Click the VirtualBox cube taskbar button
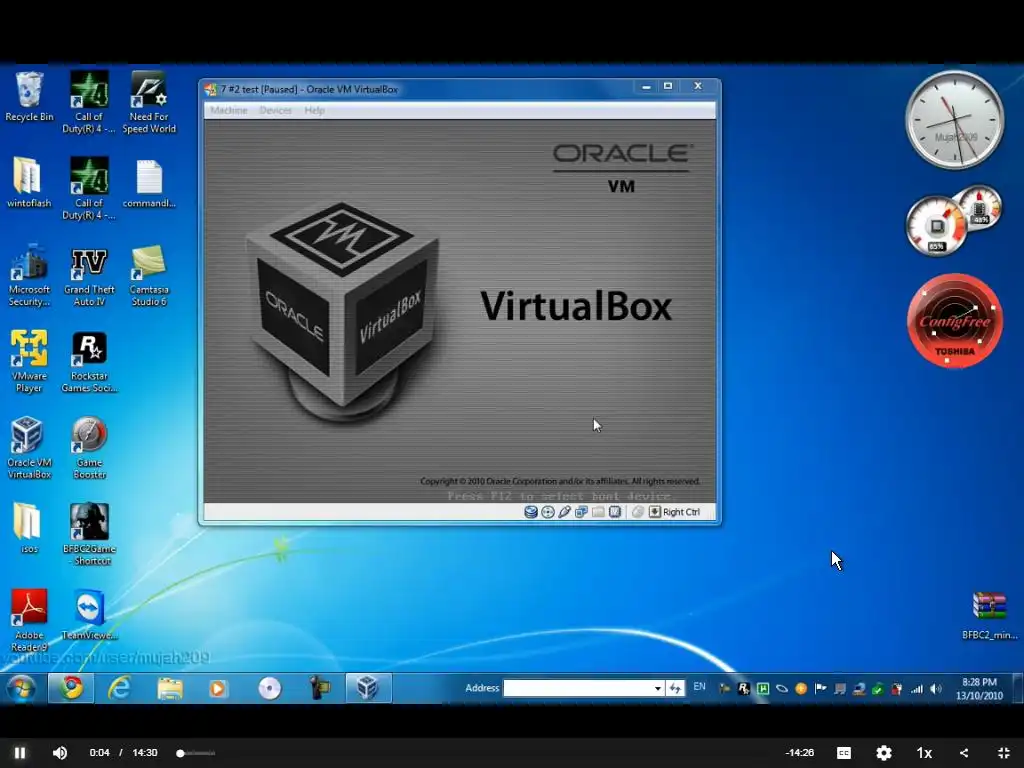The width and height of the screenshot is (1024, 768). [x=368, y=688]
